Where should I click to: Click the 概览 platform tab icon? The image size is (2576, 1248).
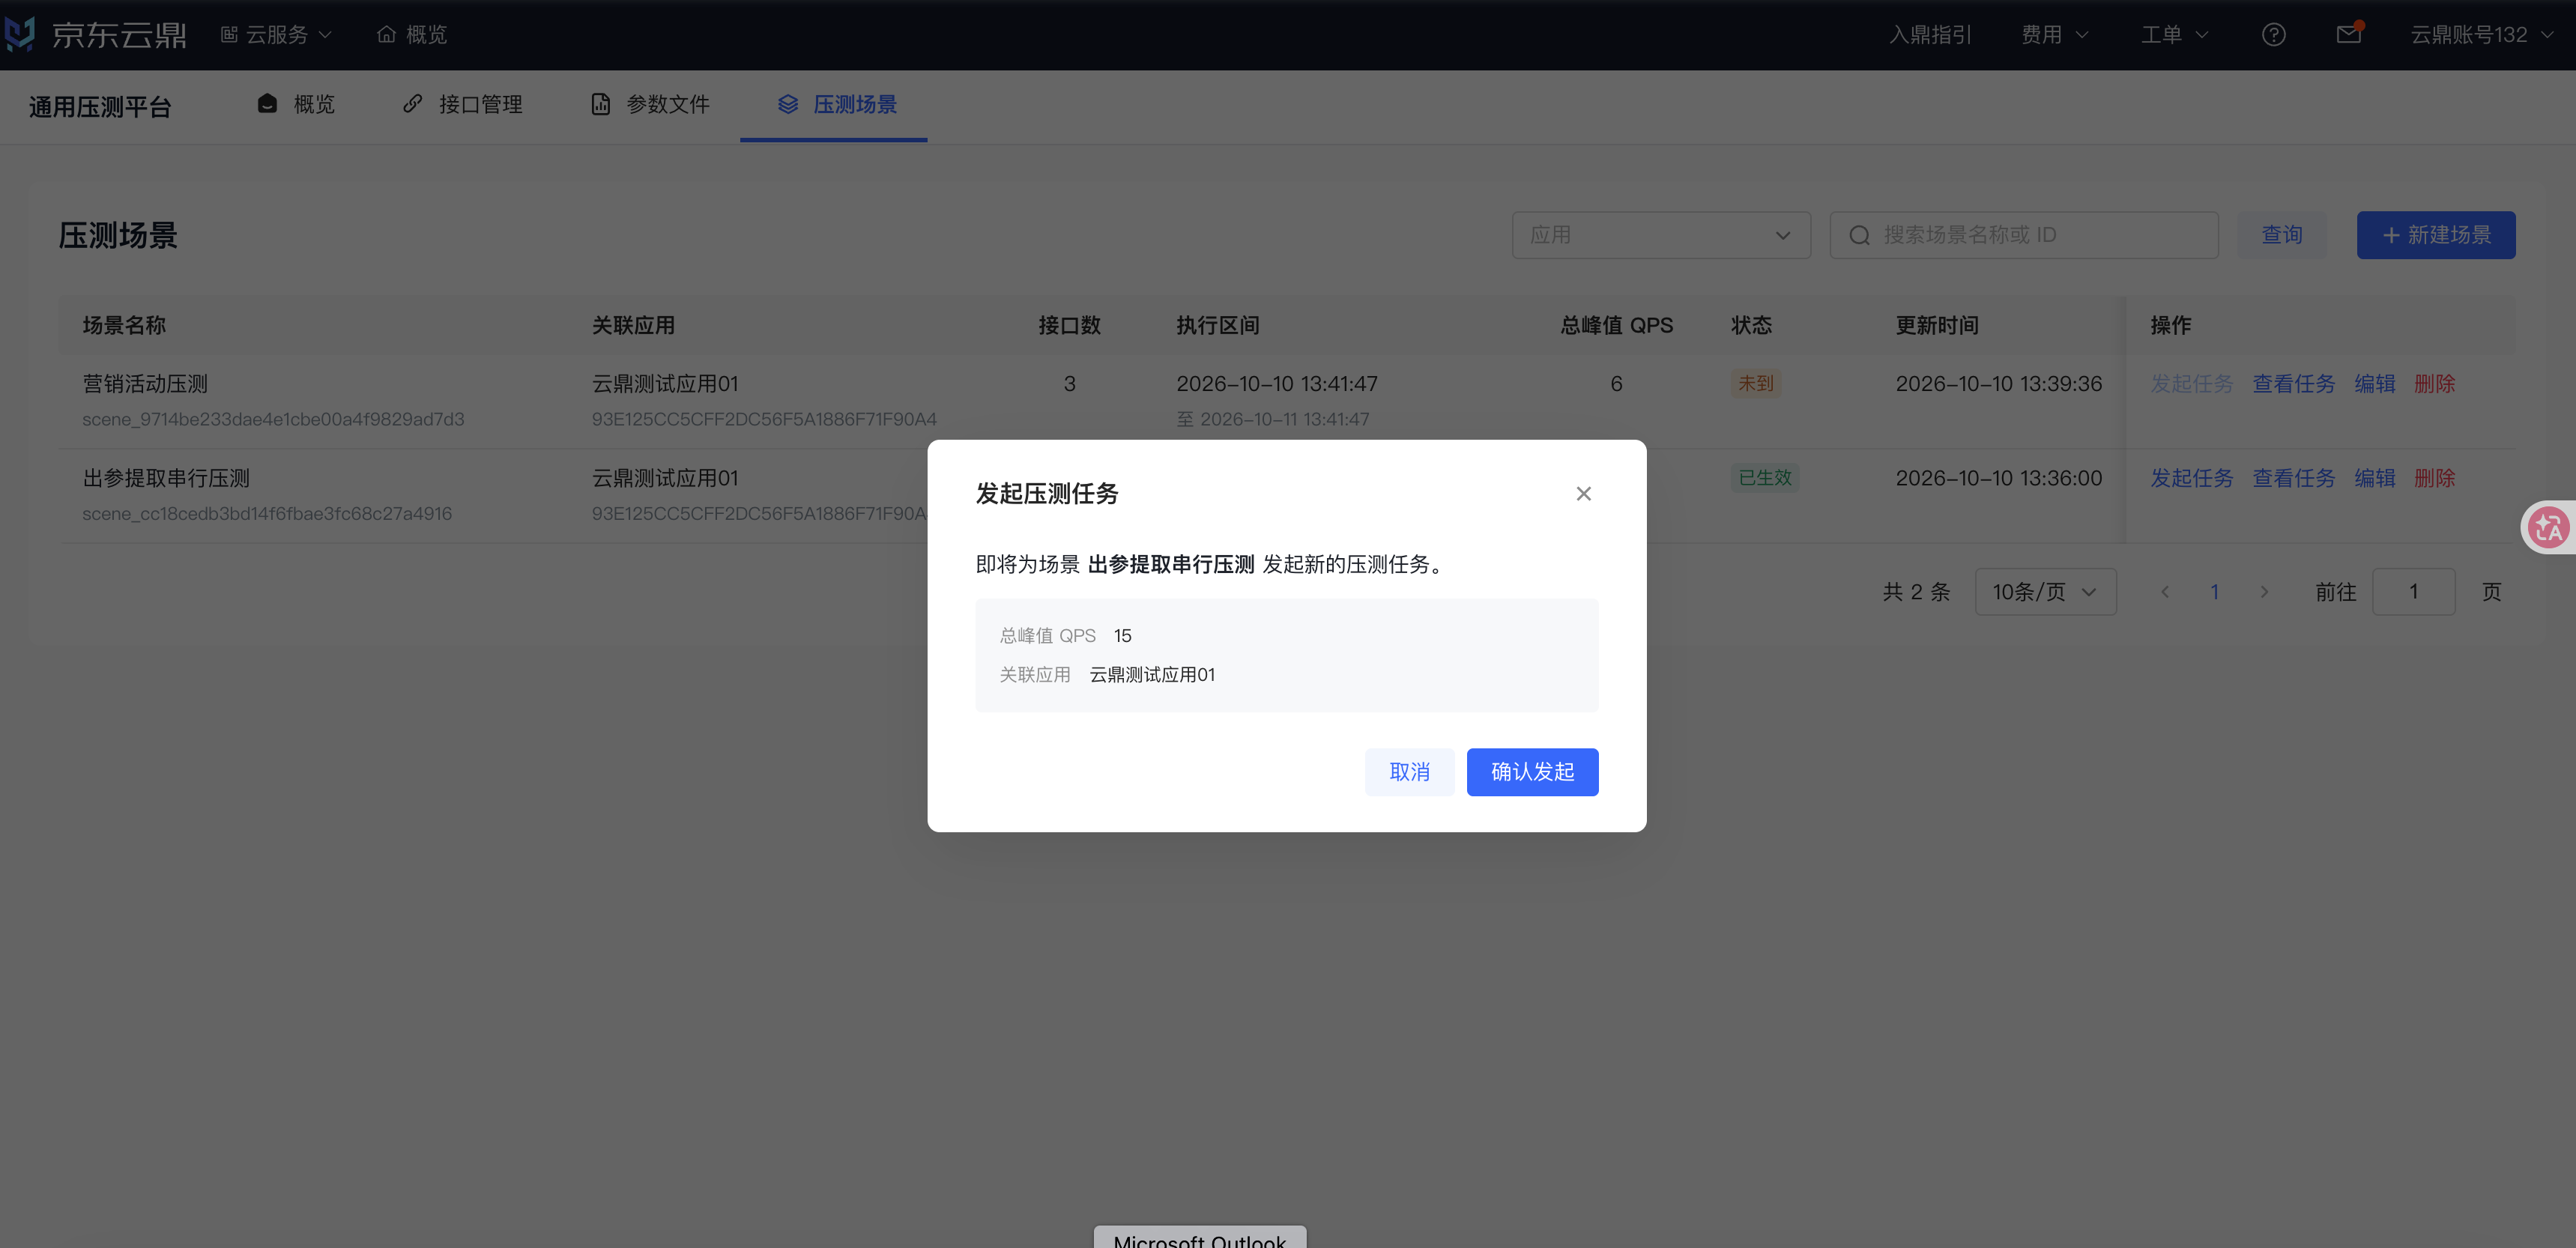click(x=267, y=104)
